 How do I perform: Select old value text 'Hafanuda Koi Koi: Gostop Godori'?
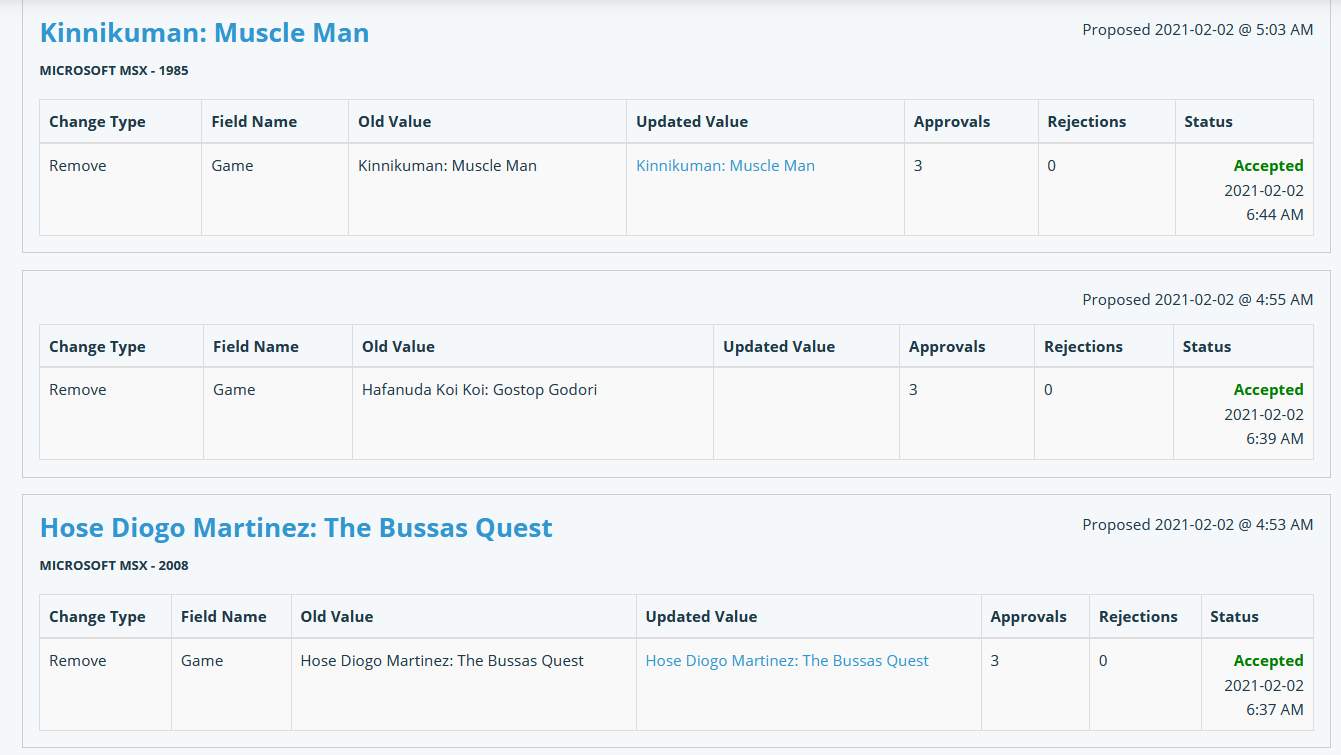479,390
